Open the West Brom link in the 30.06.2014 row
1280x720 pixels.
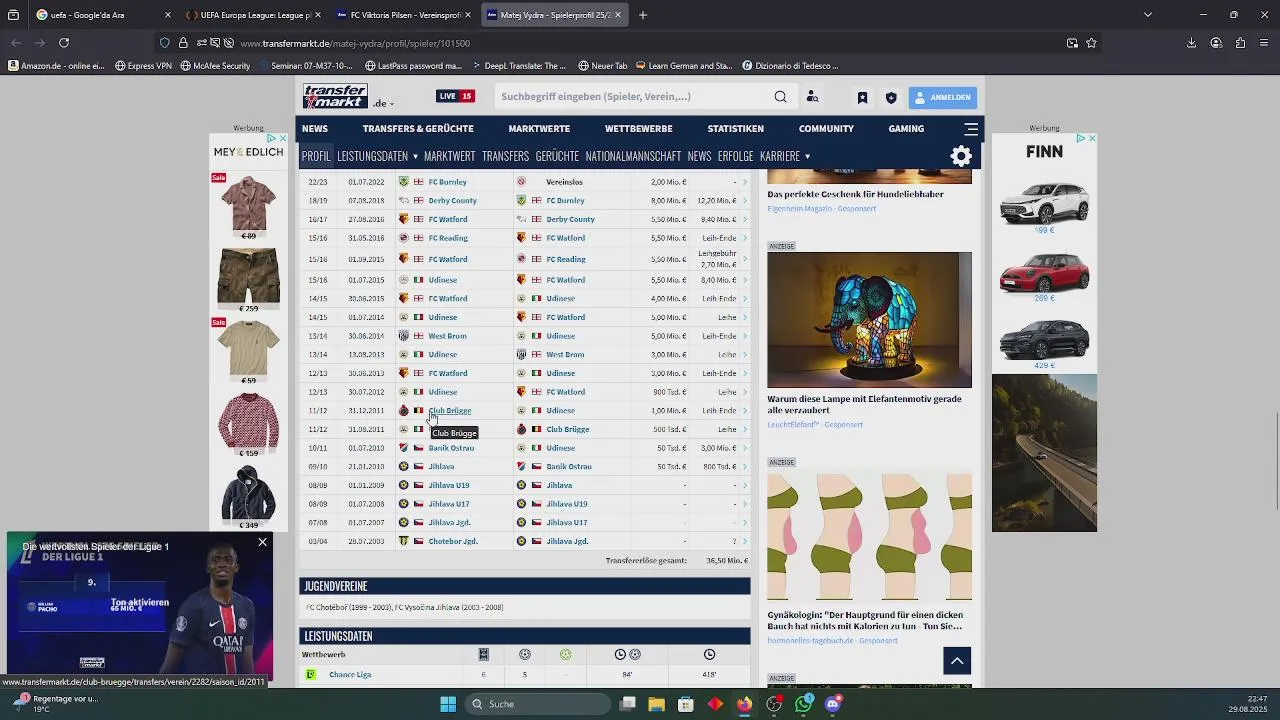pos(447,336)
